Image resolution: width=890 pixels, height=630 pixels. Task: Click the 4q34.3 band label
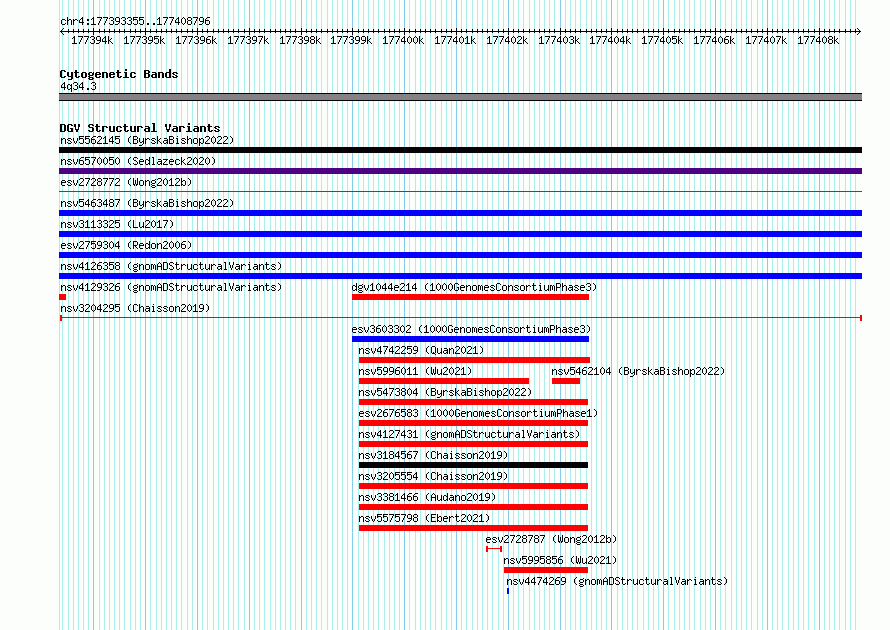78,86
